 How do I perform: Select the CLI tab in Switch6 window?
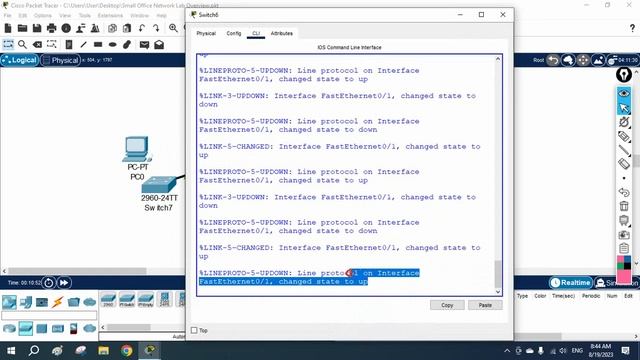256,33
